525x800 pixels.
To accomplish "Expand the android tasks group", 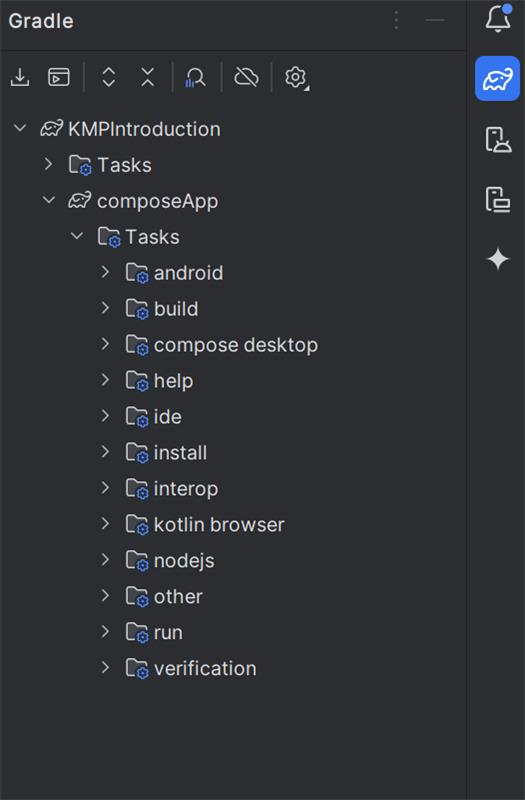I will [105, 272].
